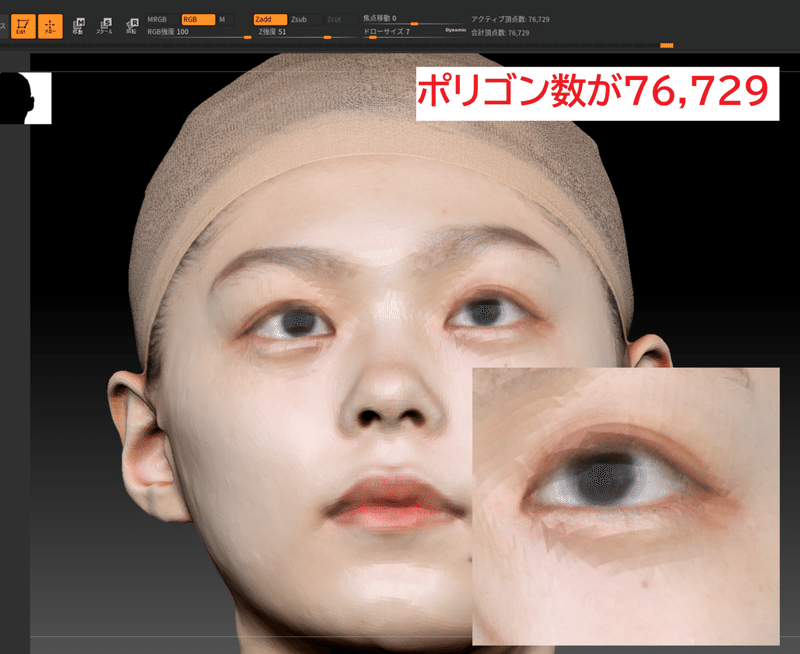Click the head silhouette thumbnail preview
Screen dimensions: 800x654
pyautogui.click(x=26, y=98)
